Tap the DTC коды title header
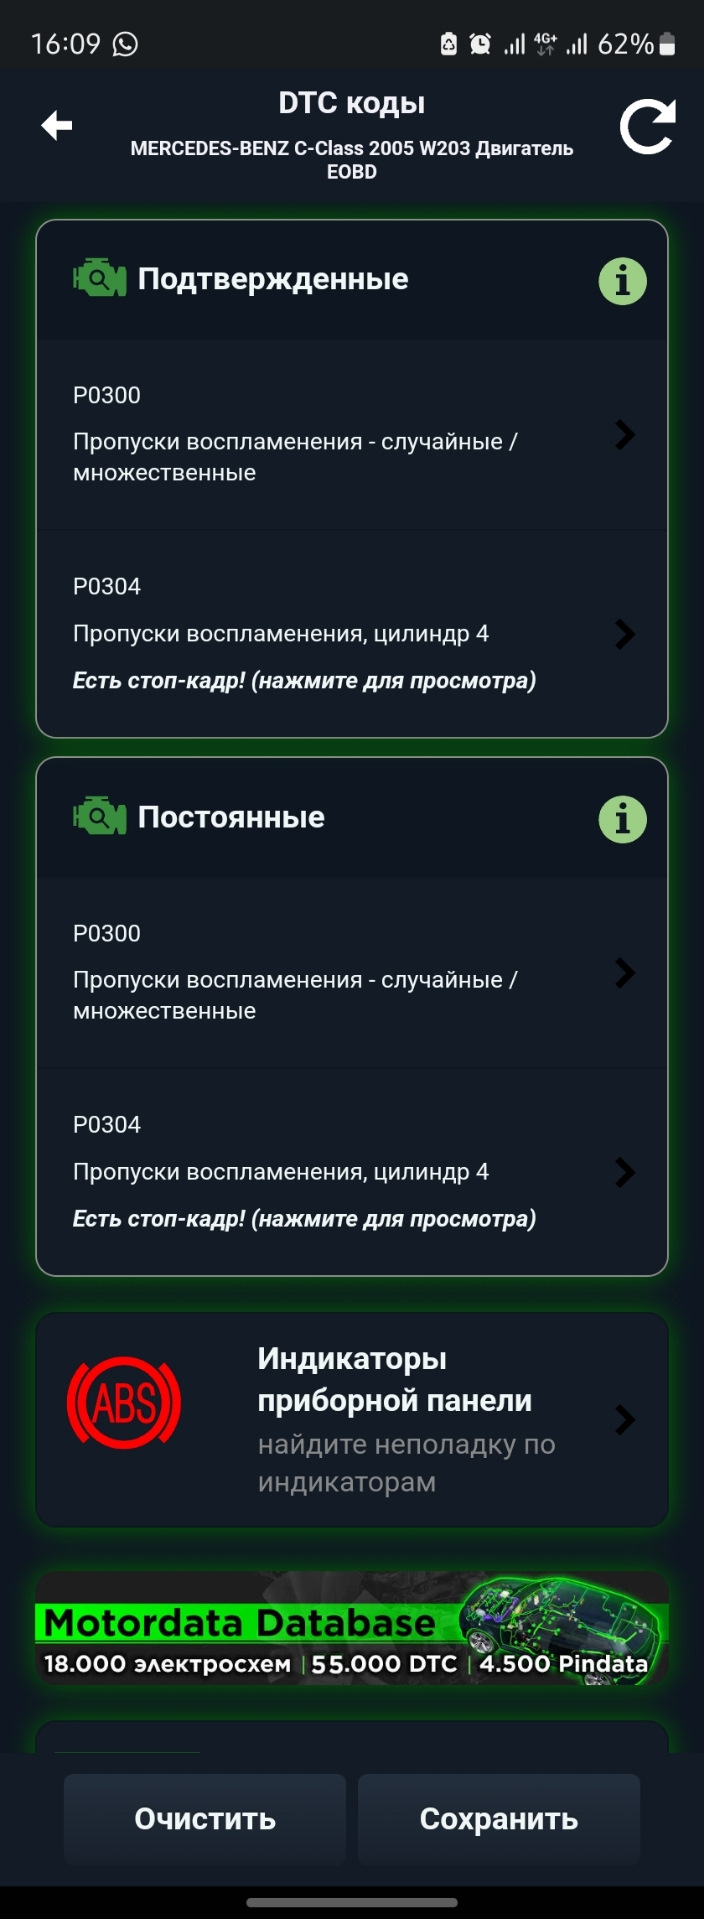The height and width of the screenshot is (1919, 704). tap(352, 102)
